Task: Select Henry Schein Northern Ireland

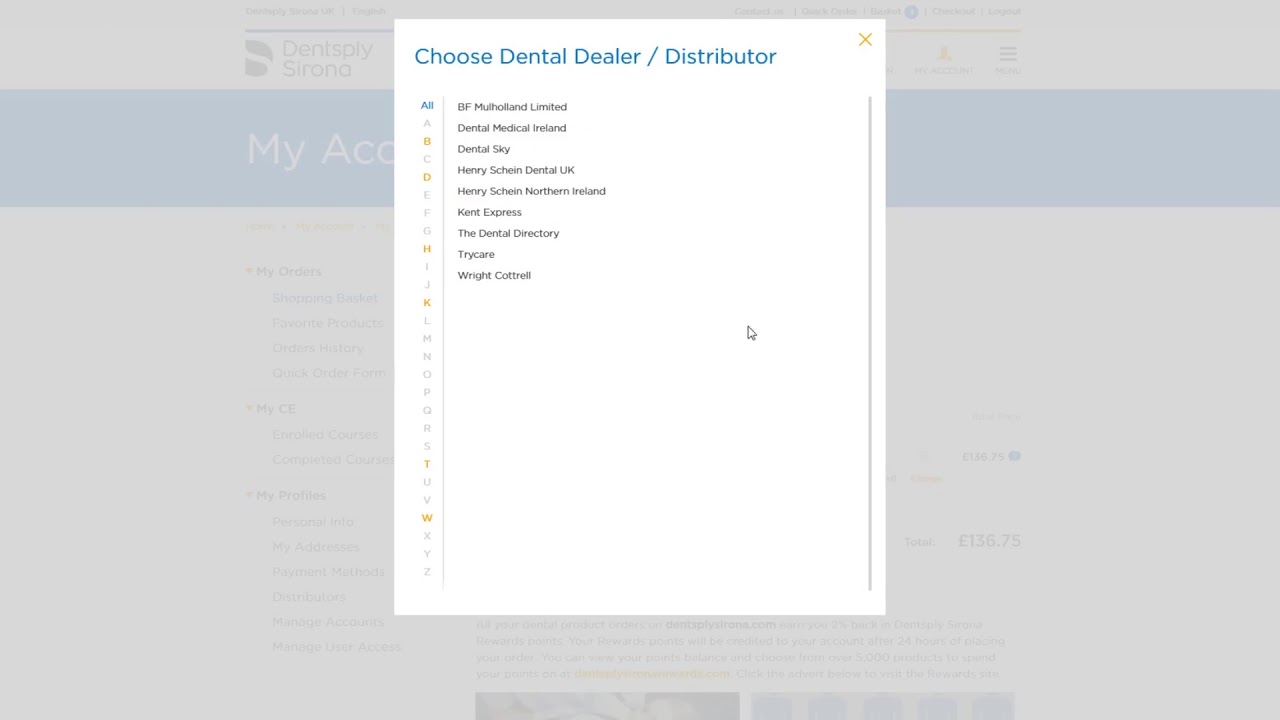Action: click(531, 191)
